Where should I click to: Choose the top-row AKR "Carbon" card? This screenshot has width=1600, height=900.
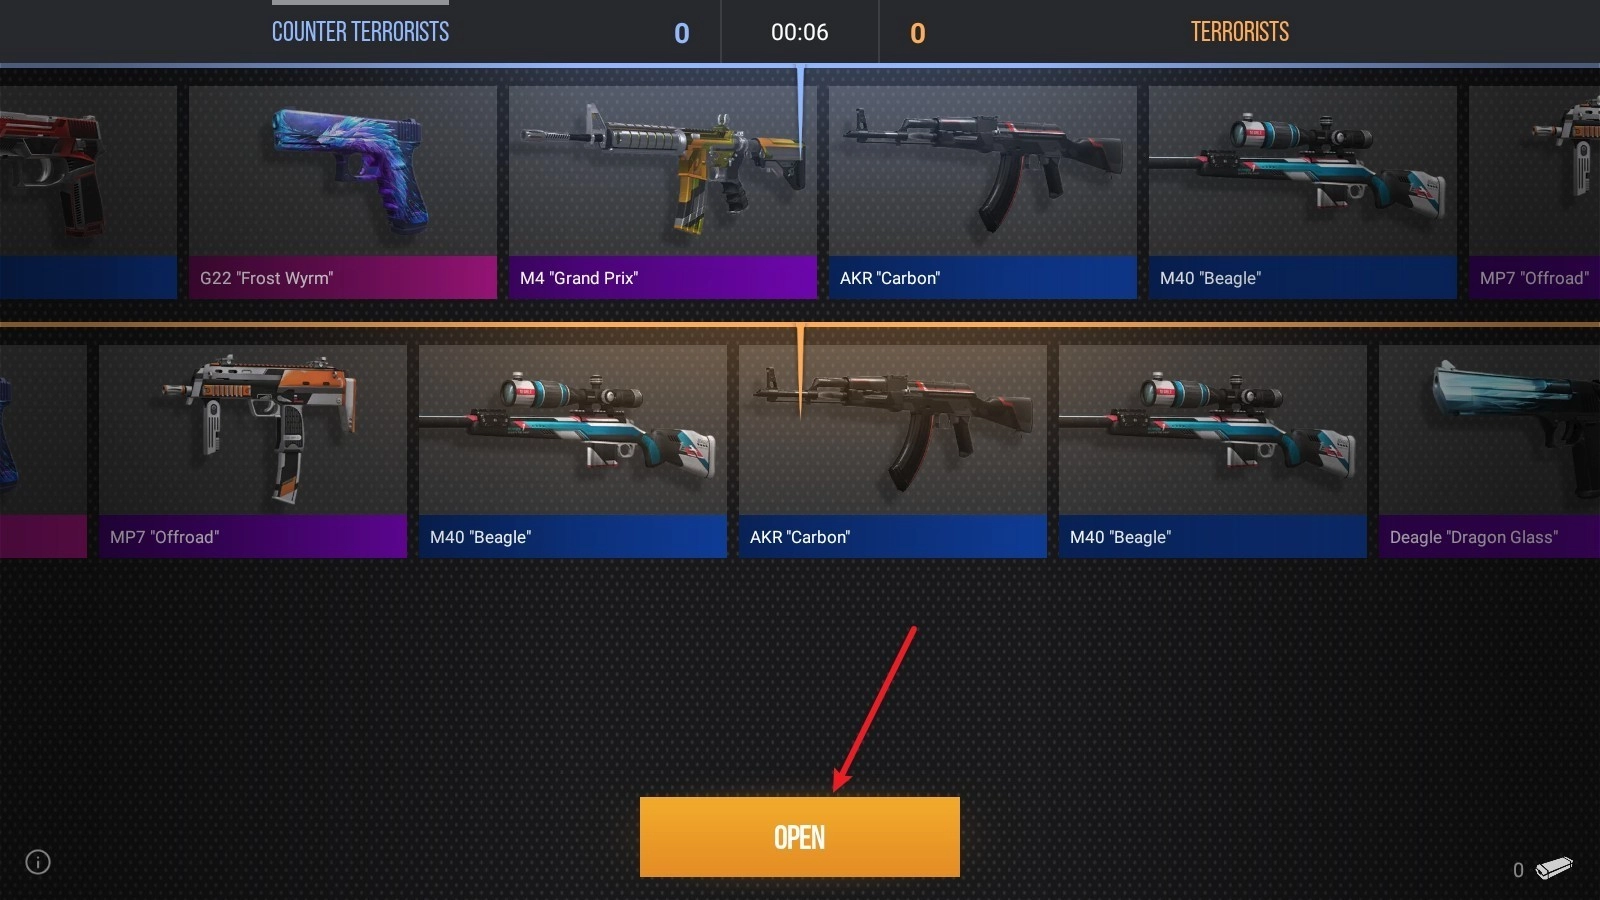click(983, 192)
